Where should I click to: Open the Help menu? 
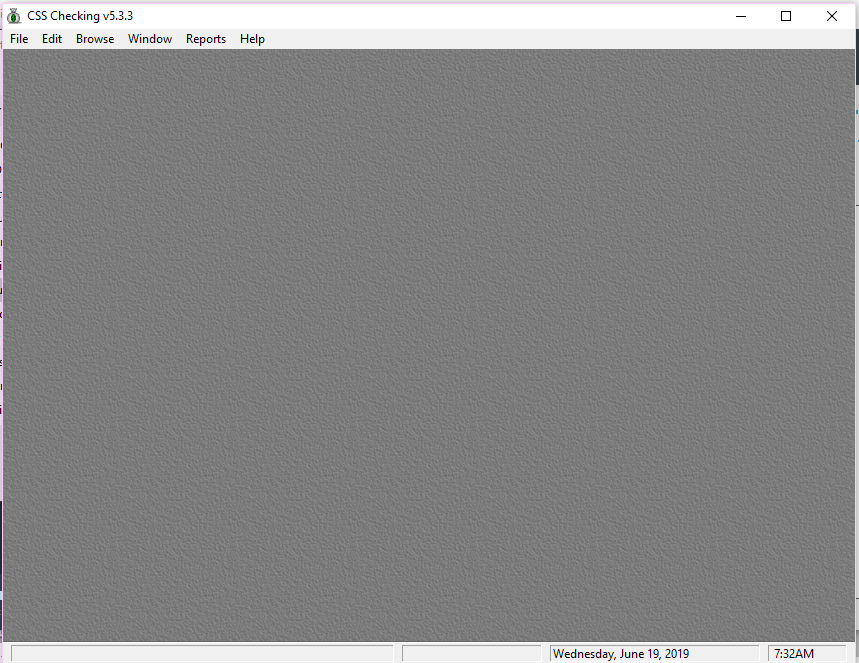tap(252, 39)
